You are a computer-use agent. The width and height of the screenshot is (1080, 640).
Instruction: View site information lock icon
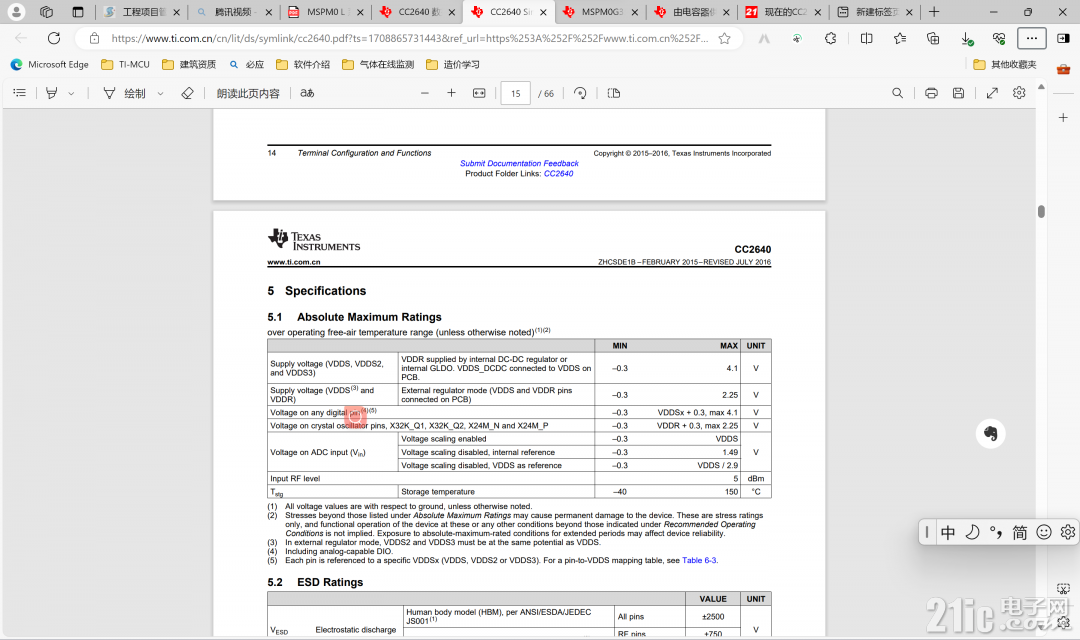pos(94,39)
